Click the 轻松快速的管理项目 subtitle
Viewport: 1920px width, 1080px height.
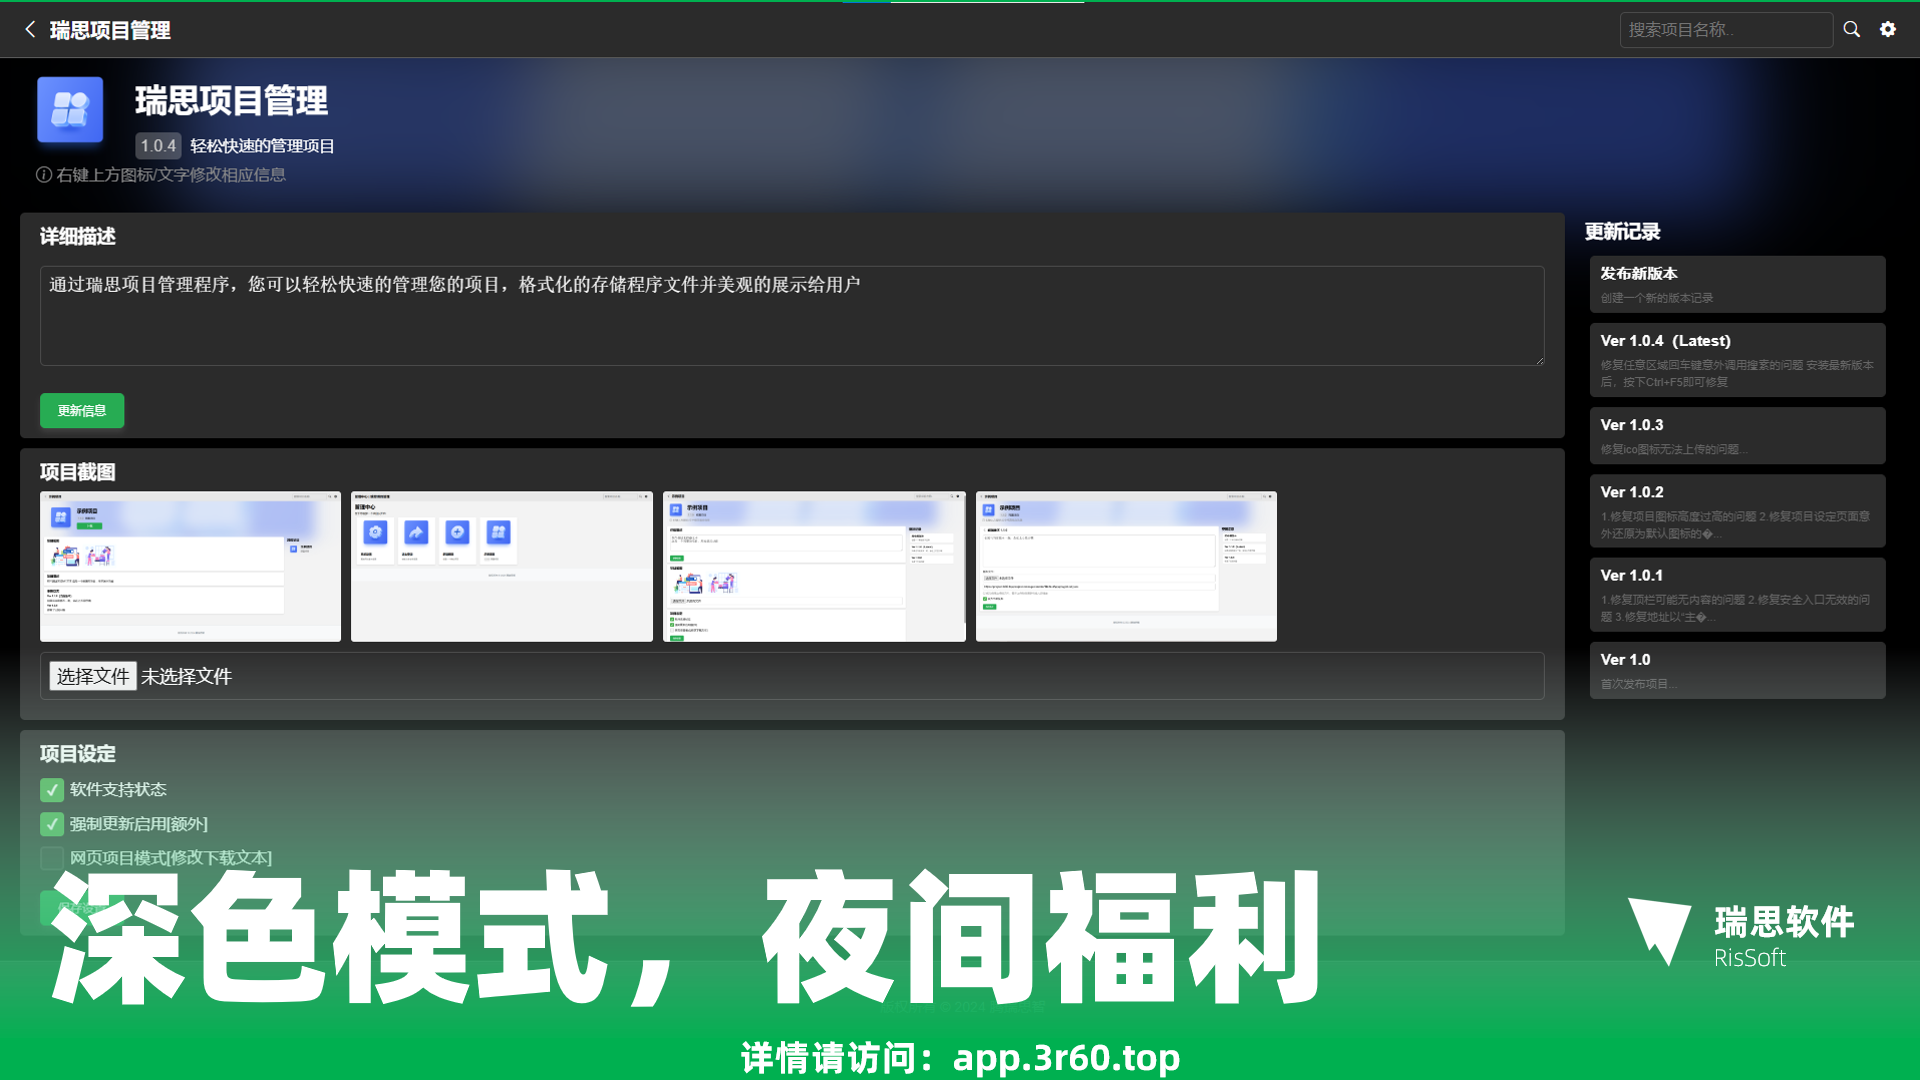(x=262, y=146)
